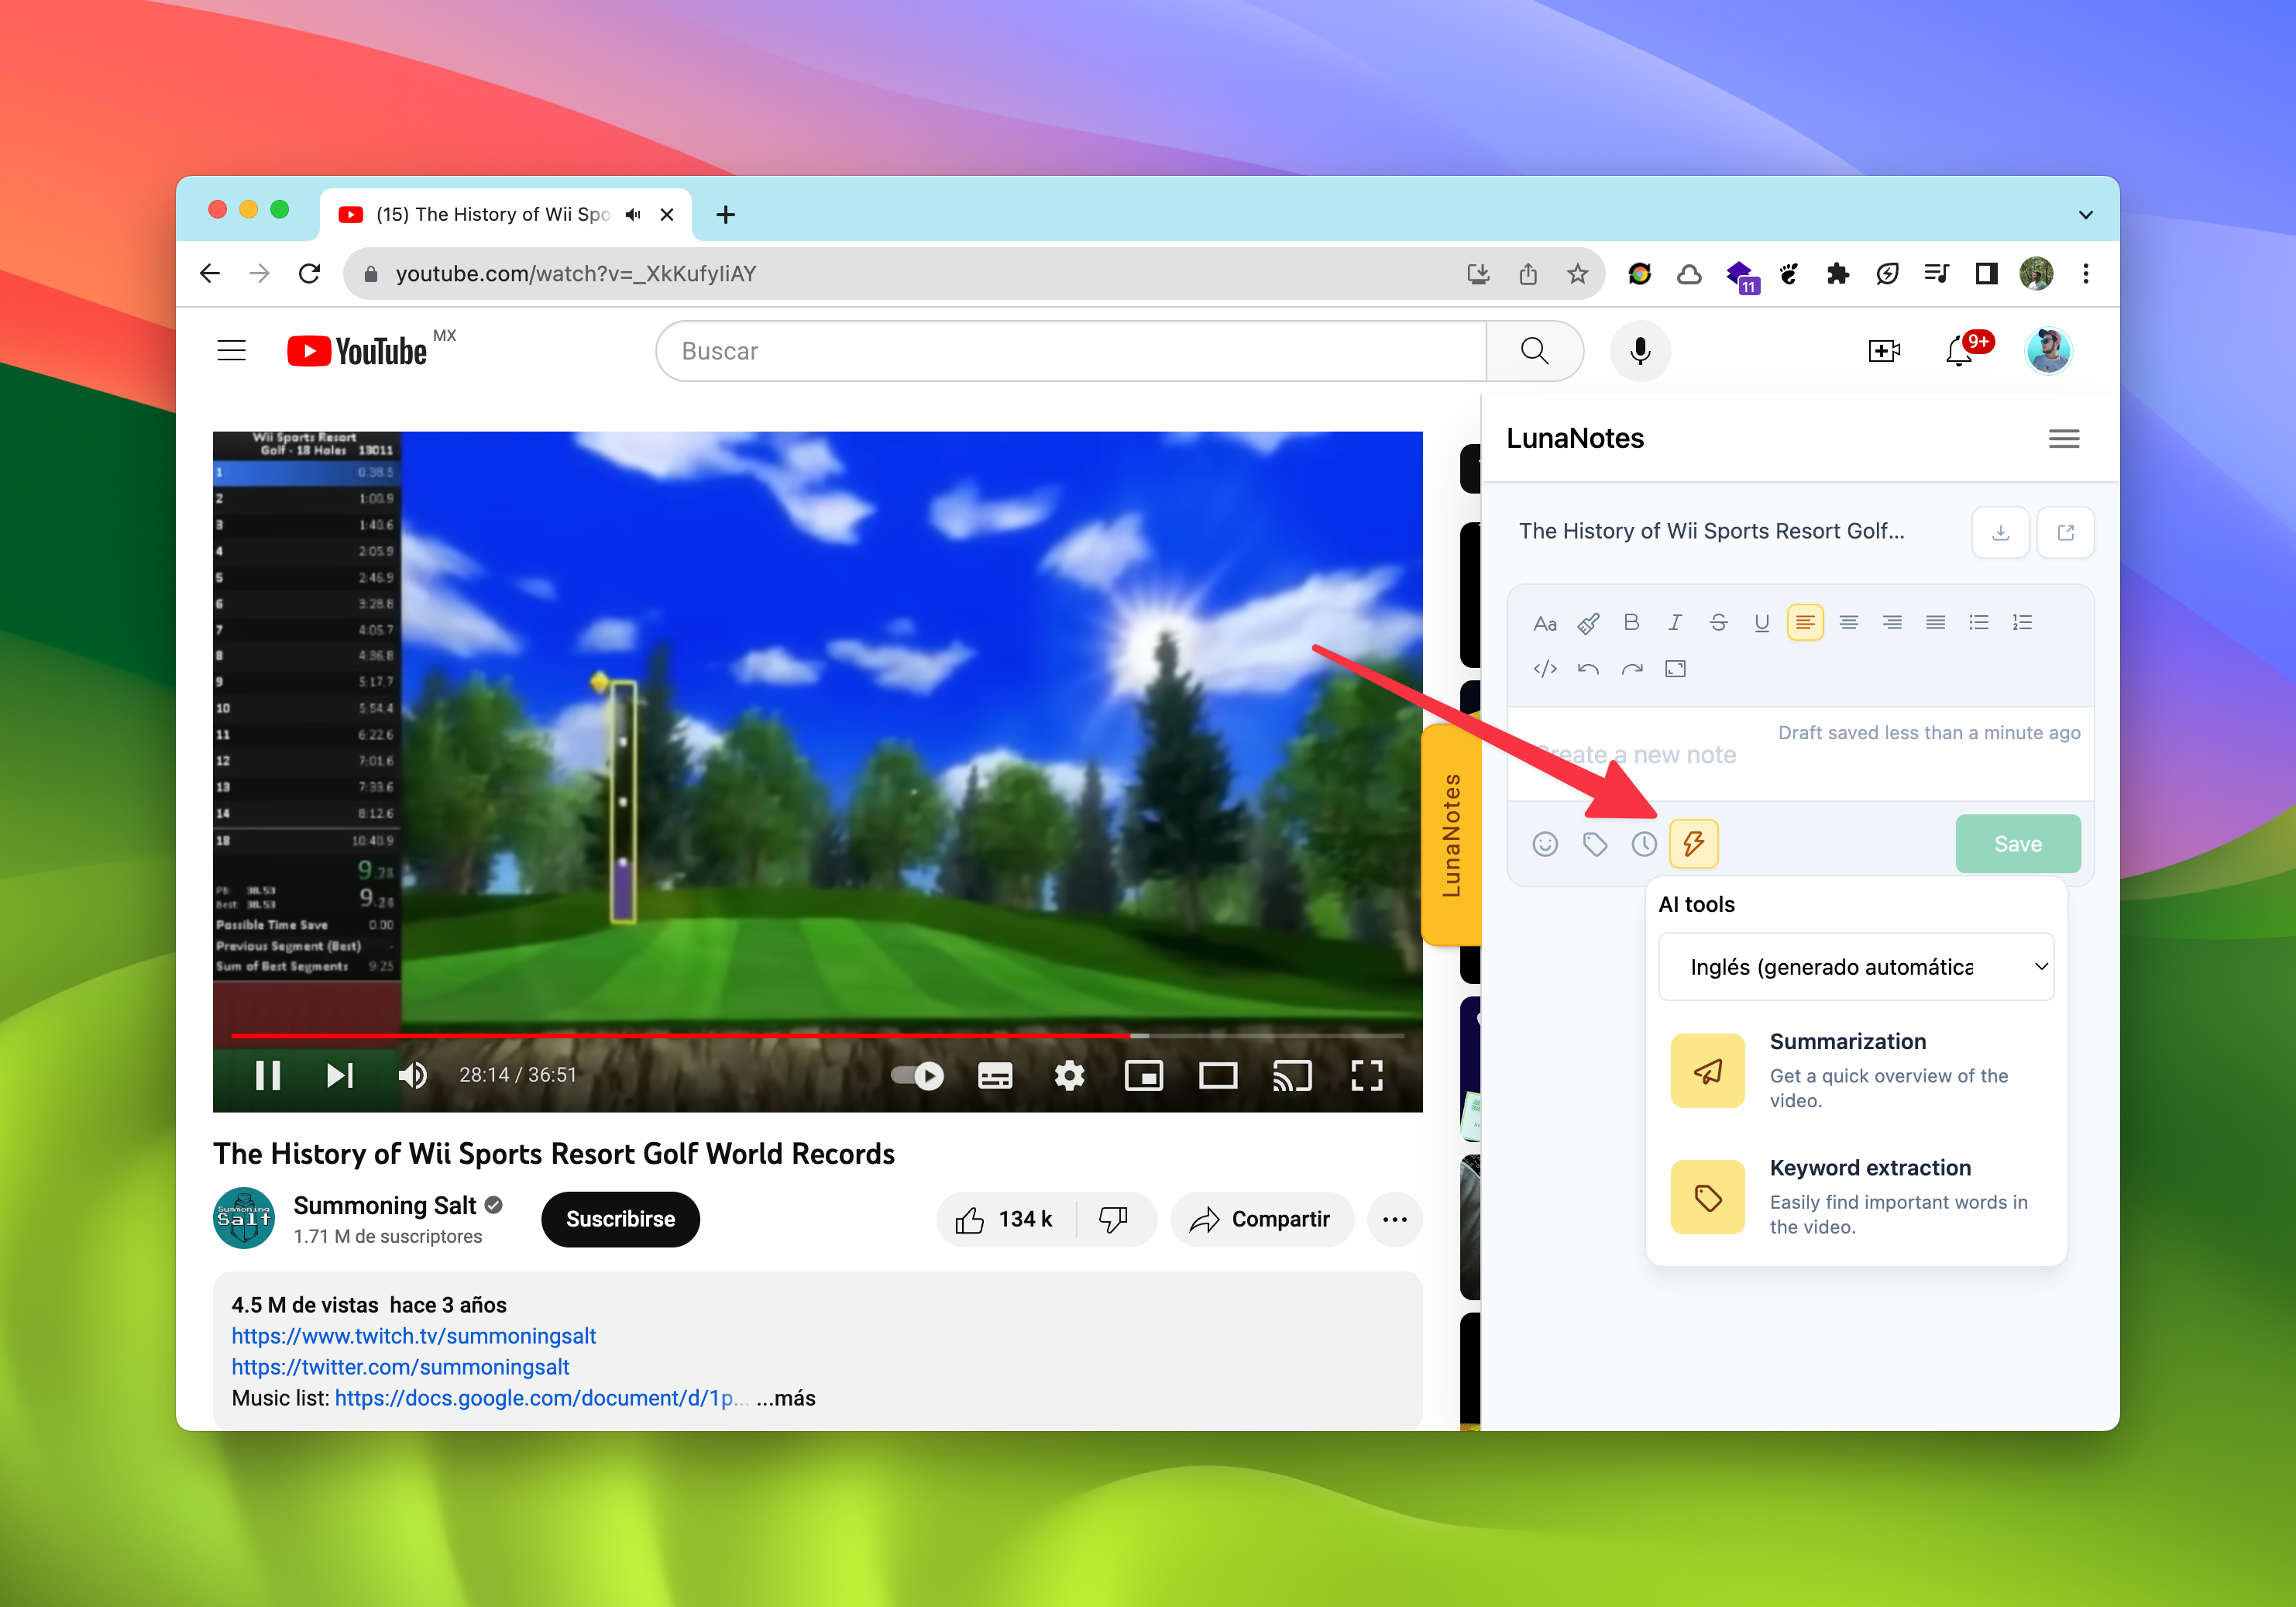
Task: Like the video with 134 k likes
Action: coord(1005,1219)
